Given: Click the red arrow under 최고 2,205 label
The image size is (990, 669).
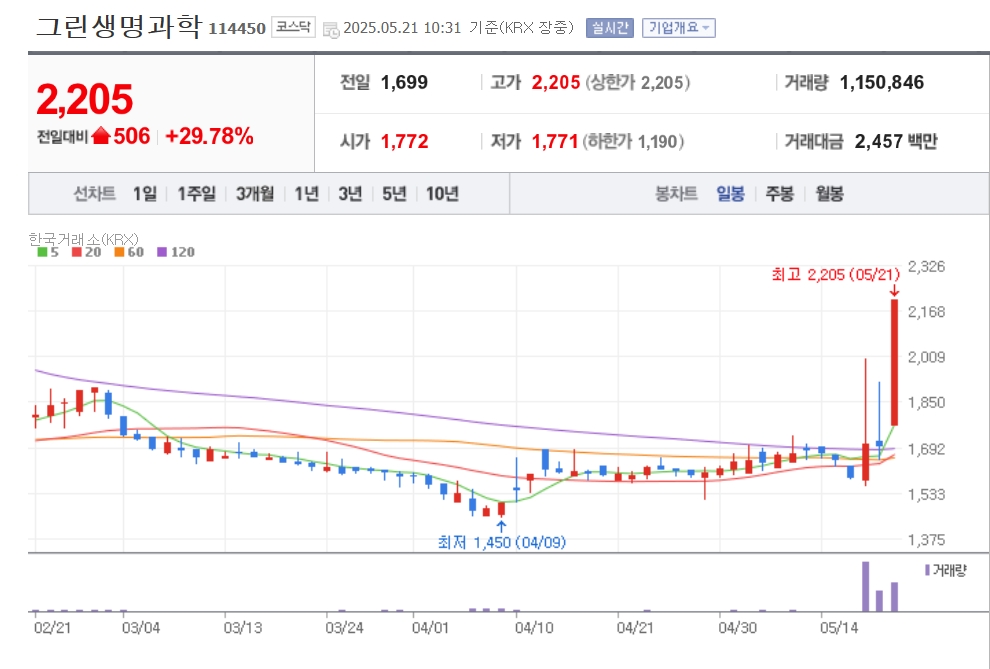Looking at the screenshot, I should coord(893,290).
